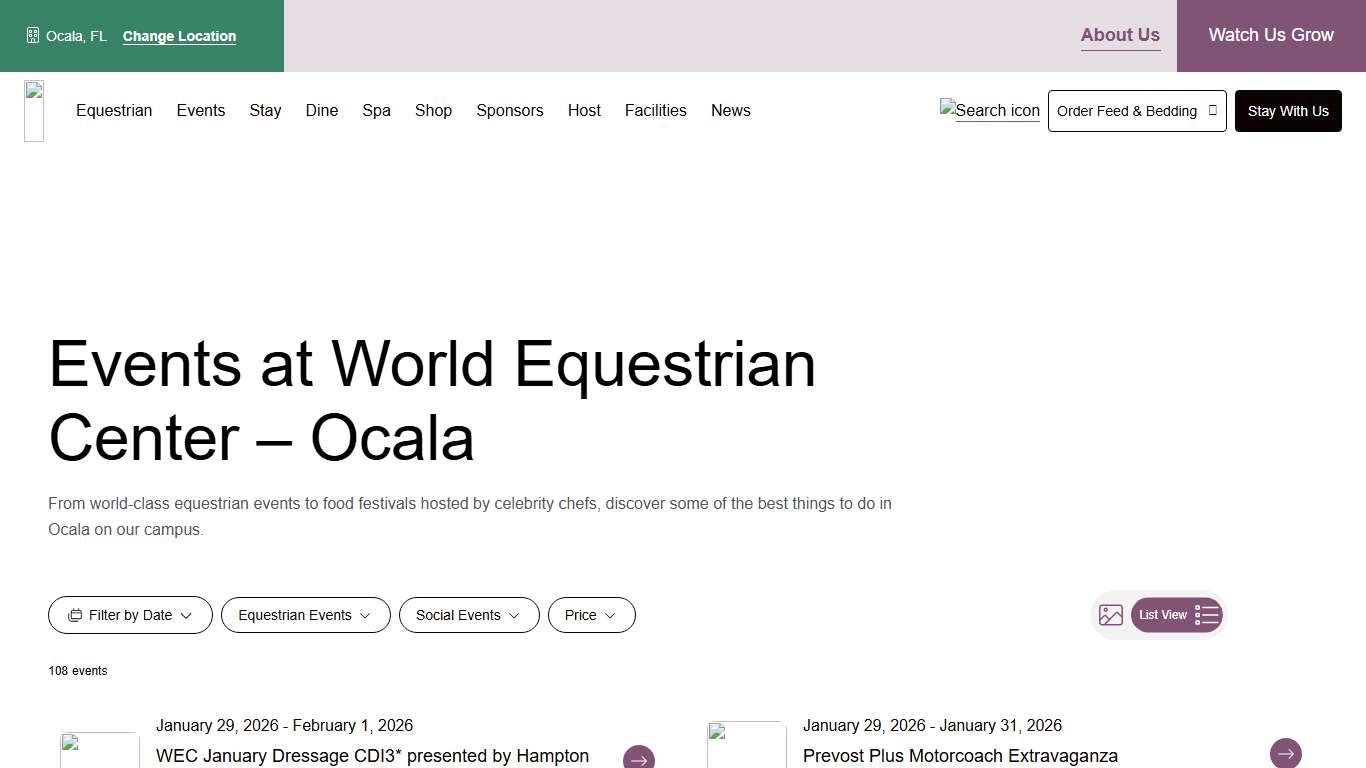Open the Social Events dropdown
Image resolution: width=1366 pixels, height=768 pixels.
pyautogui.click(x=469, y=615)
